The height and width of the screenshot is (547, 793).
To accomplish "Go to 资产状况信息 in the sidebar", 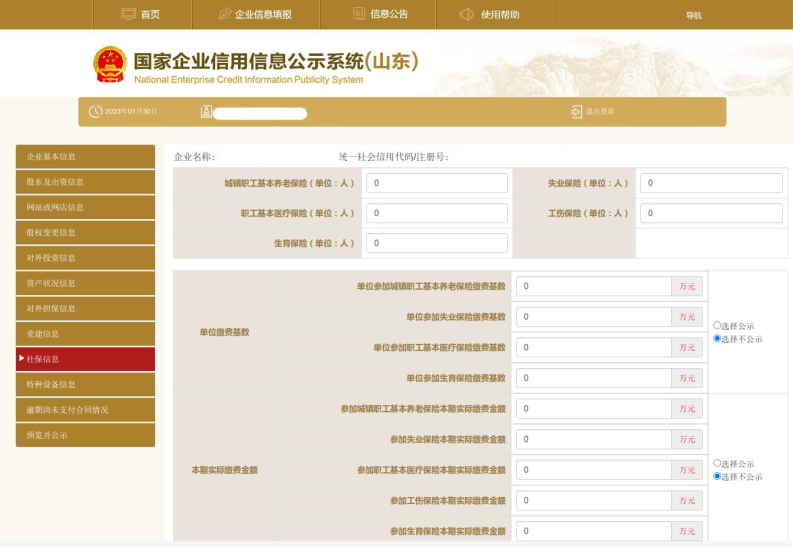I will (85, 283).
